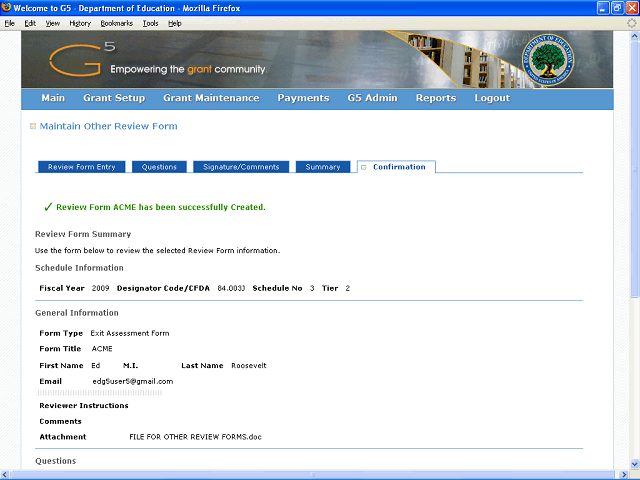This screenshot has height=480, width=640.
Task: Click the Review Form Summary heading
Action: pyautogui.click(x=83, y=234)
